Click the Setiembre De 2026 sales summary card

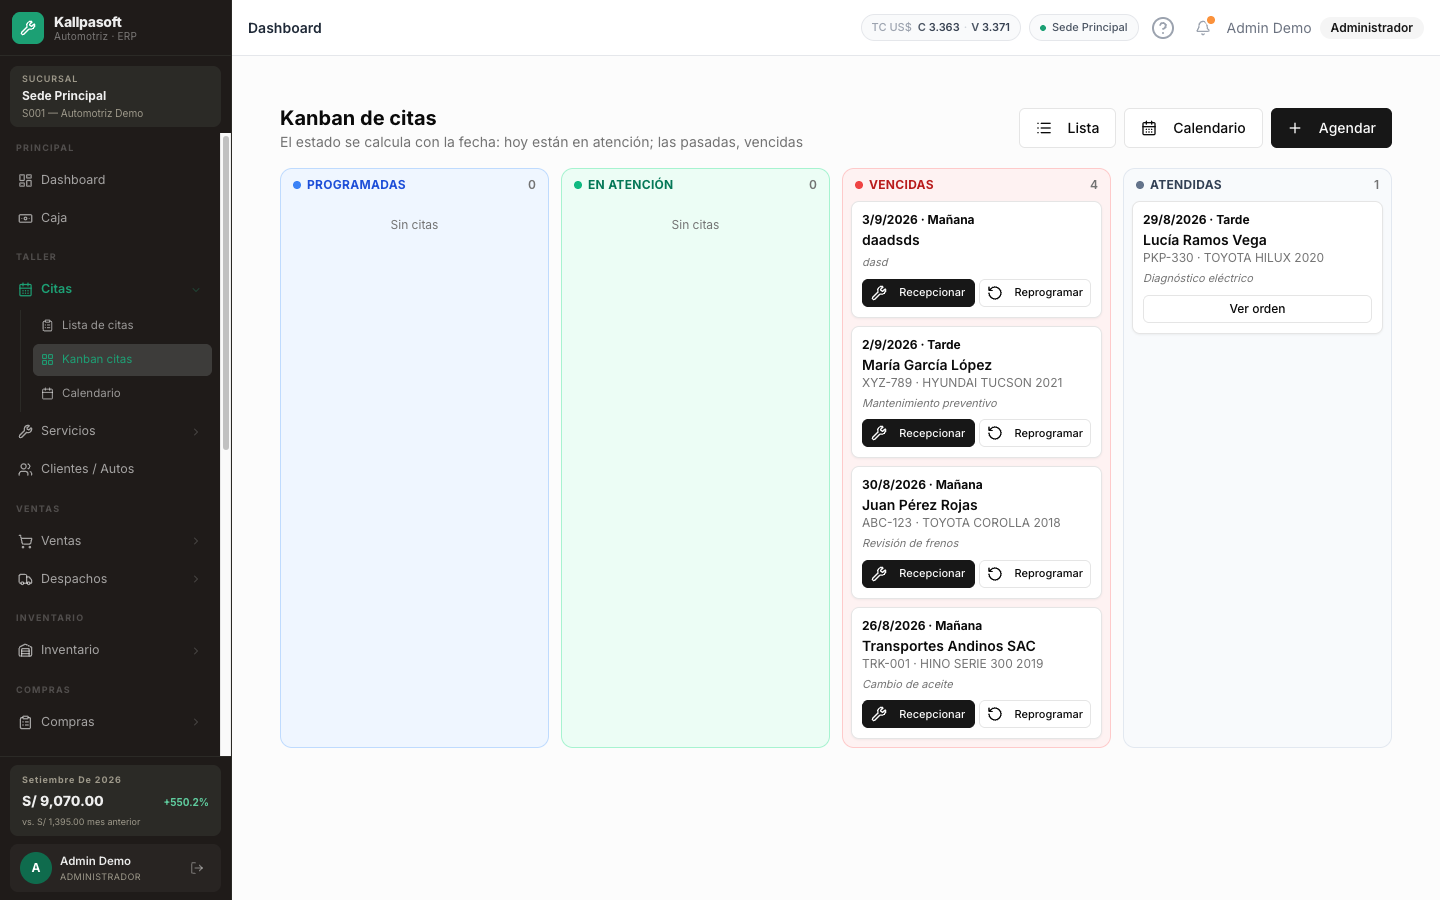click(115, 800)
